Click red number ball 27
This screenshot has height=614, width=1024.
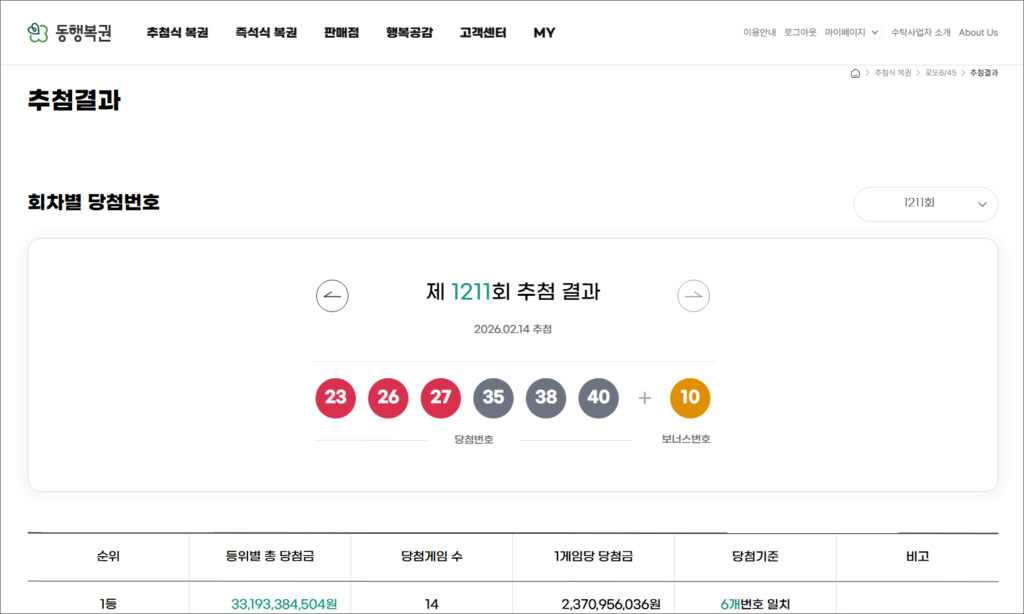(x=441, y=398)
